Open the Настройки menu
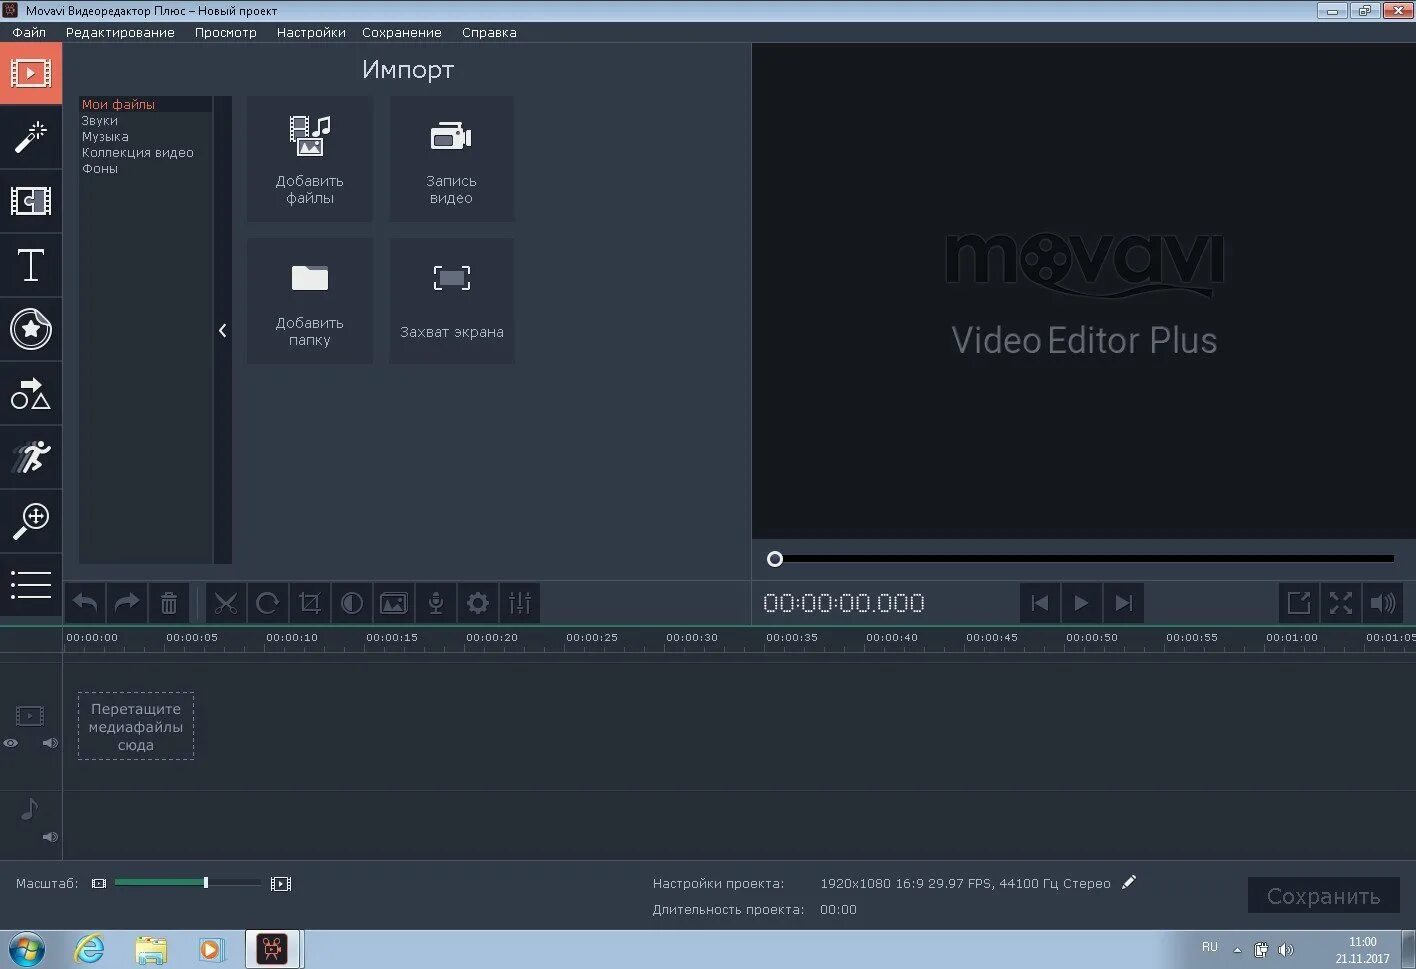This screenshot has width=1416, height=969. point(311,32)
